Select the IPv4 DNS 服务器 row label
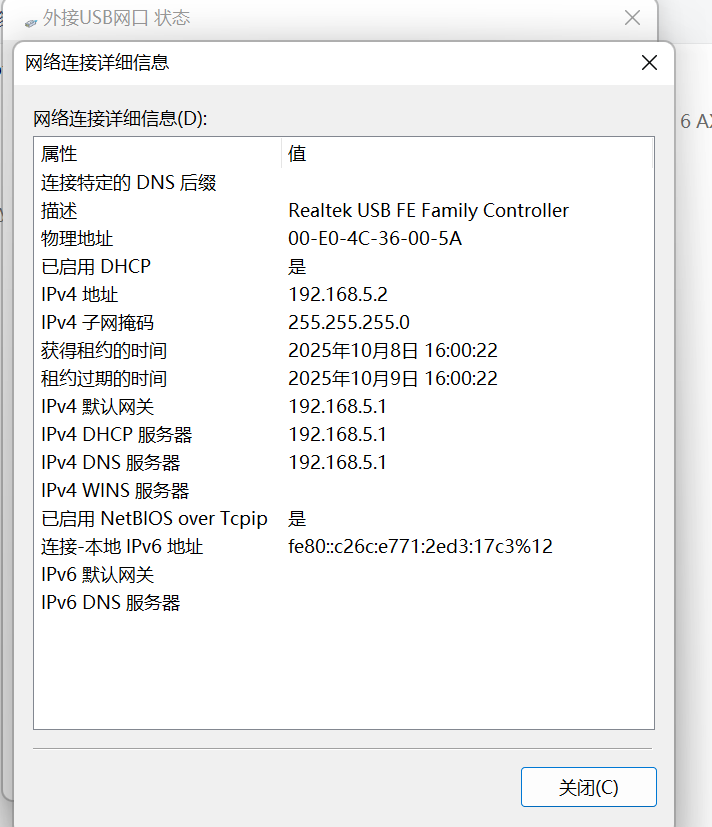This screenshot has height=827, width=712. (x=111, y=463)
